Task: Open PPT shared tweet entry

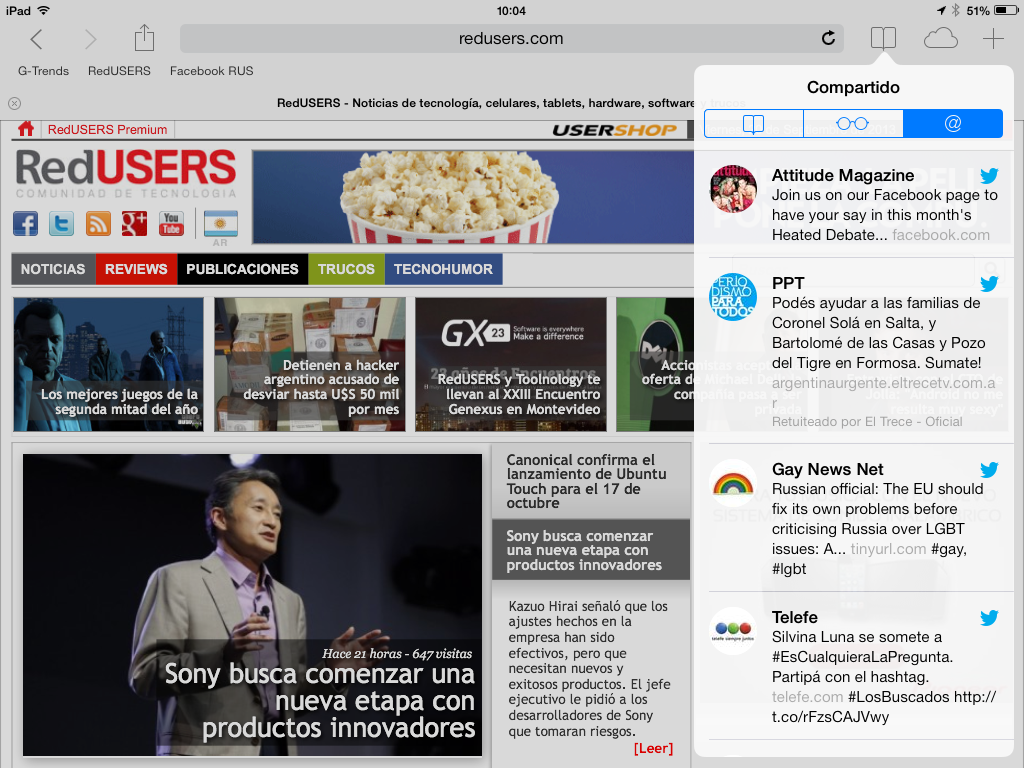Action: [x=854, y=351]
